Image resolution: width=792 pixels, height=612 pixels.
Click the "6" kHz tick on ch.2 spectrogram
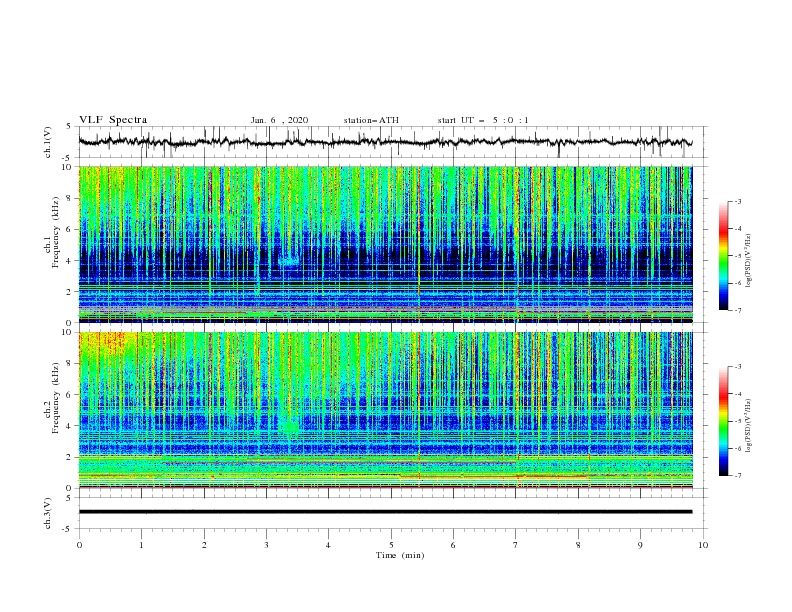click(70, 395)
